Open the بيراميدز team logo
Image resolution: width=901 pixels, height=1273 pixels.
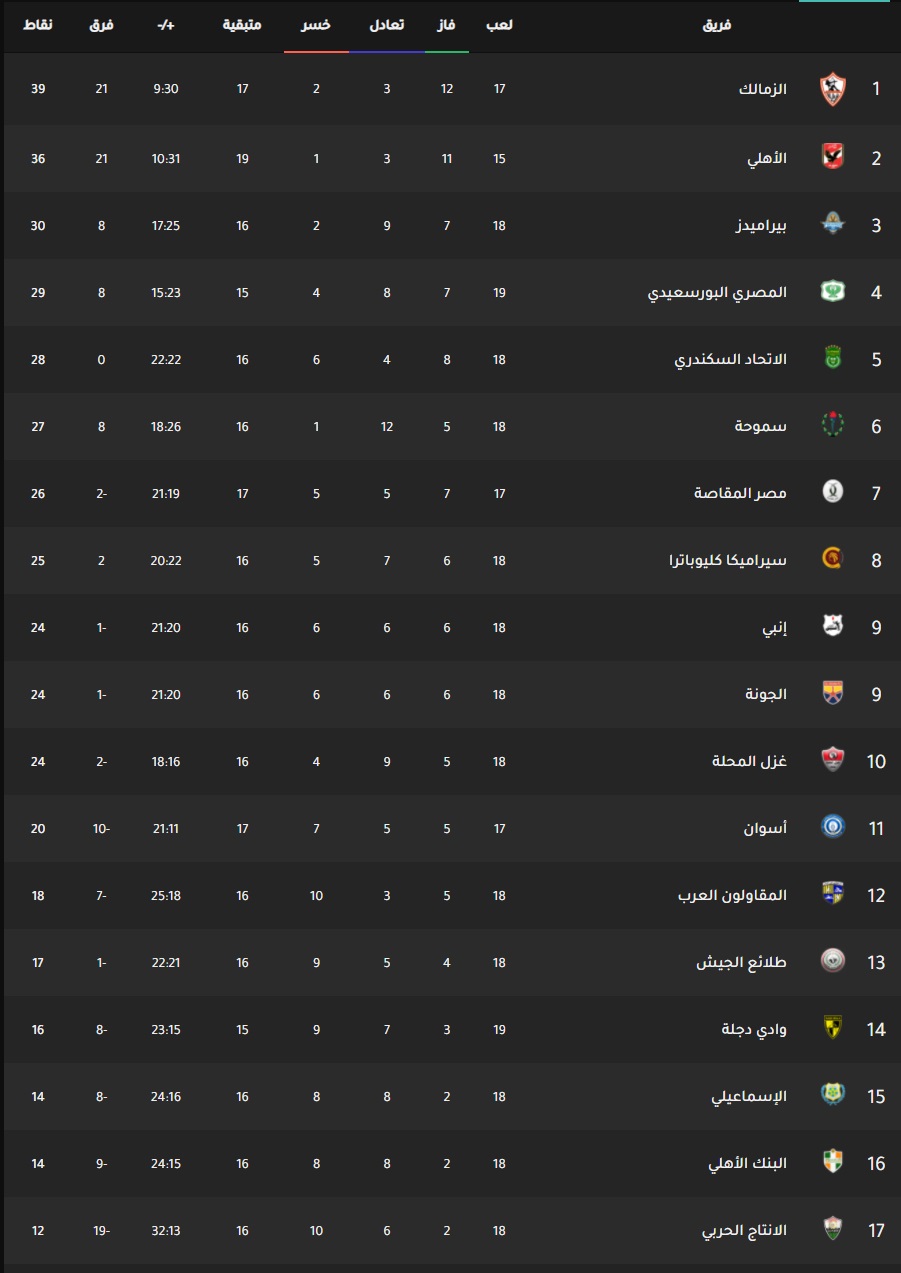(832, 224)
